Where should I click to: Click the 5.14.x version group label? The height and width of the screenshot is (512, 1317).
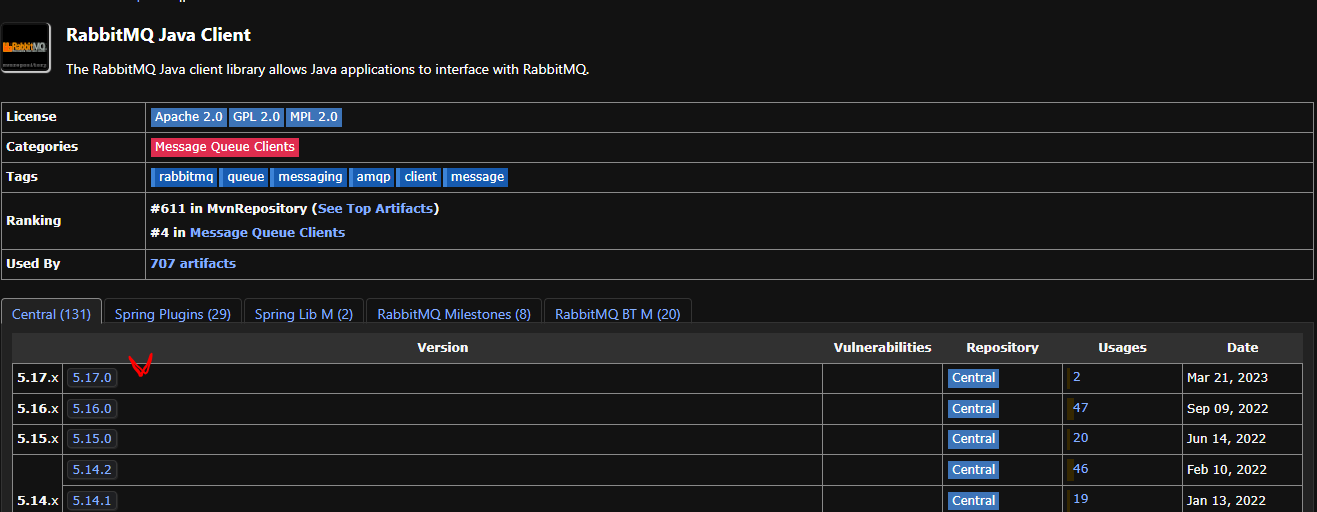37,501
